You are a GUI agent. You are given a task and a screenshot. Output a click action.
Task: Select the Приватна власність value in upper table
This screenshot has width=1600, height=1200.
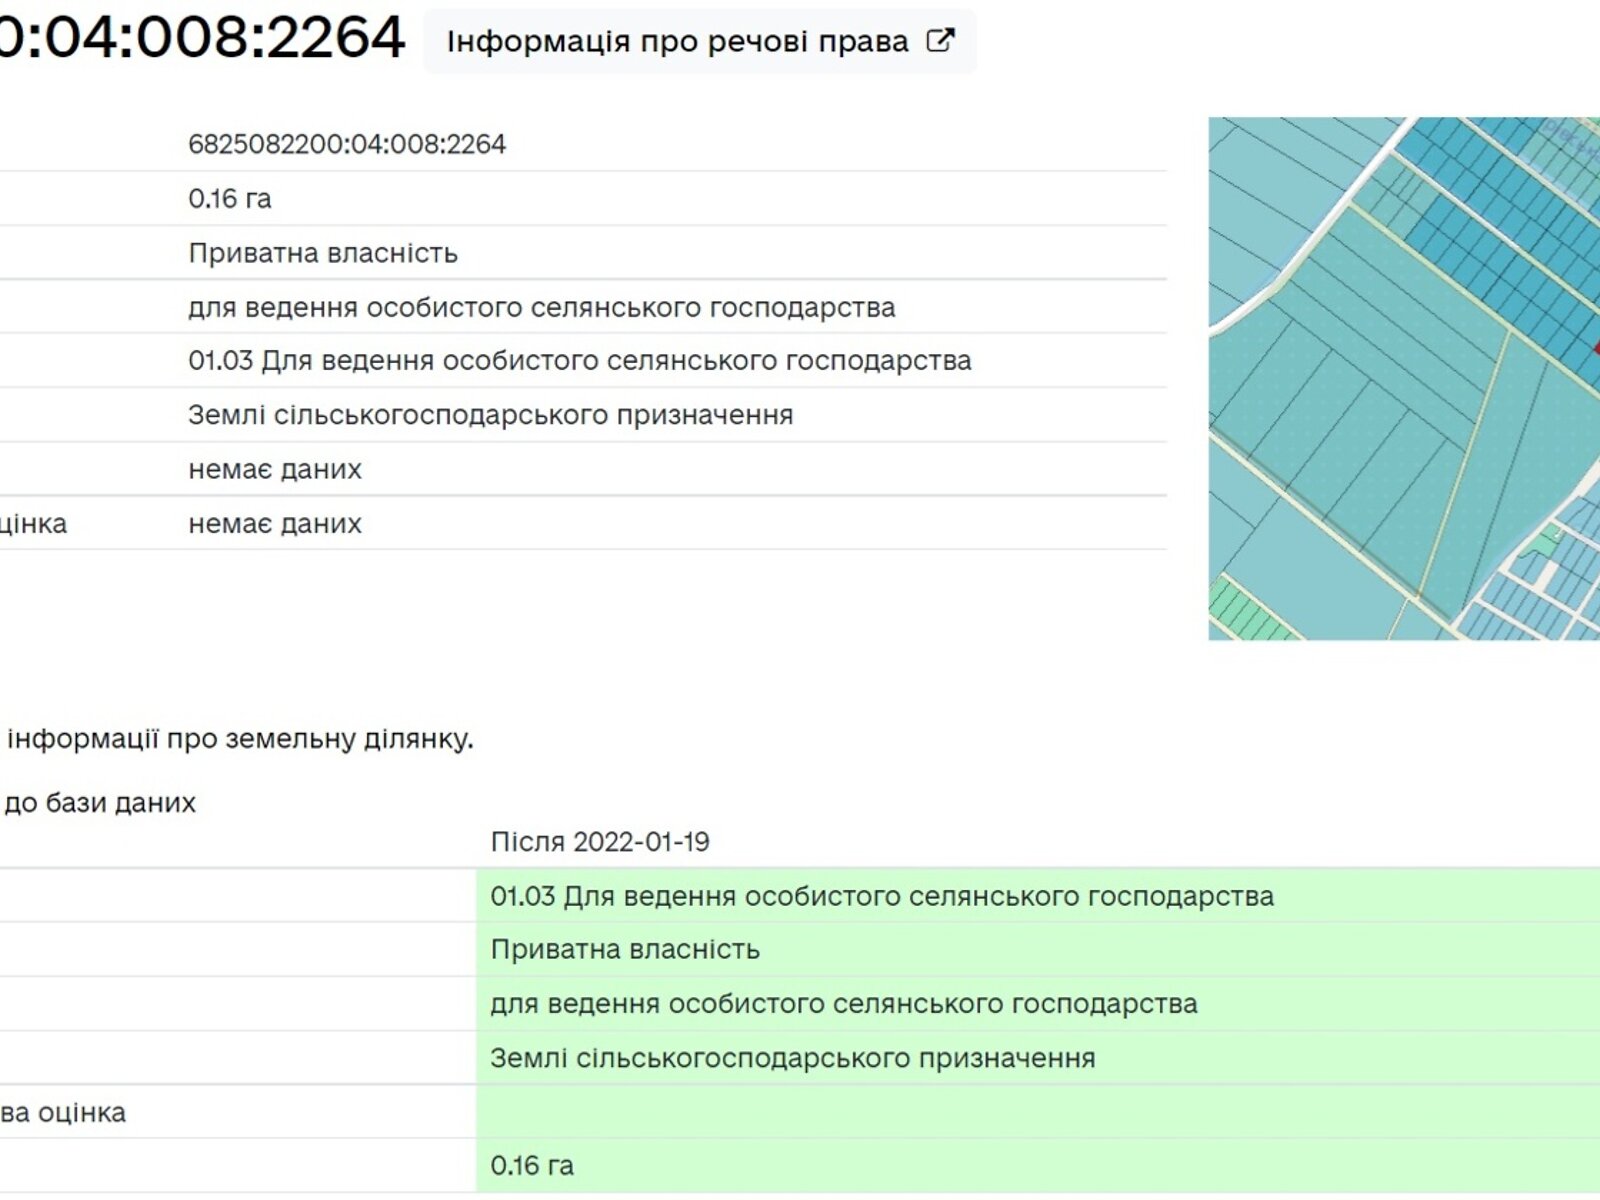[323, 253]
